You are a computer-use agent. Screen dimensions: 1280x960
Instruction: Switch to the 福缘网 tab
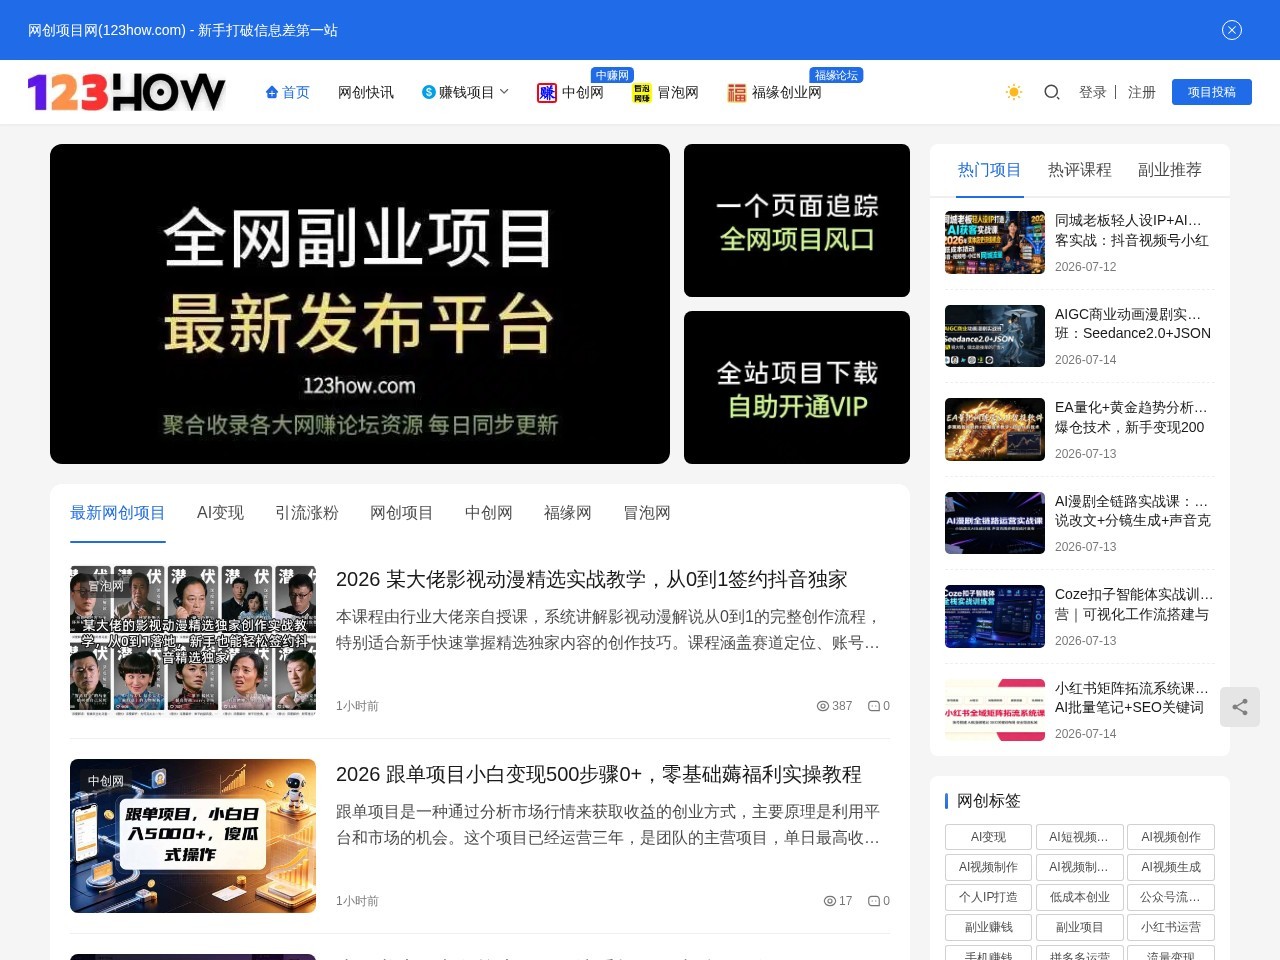coord(568,513)
